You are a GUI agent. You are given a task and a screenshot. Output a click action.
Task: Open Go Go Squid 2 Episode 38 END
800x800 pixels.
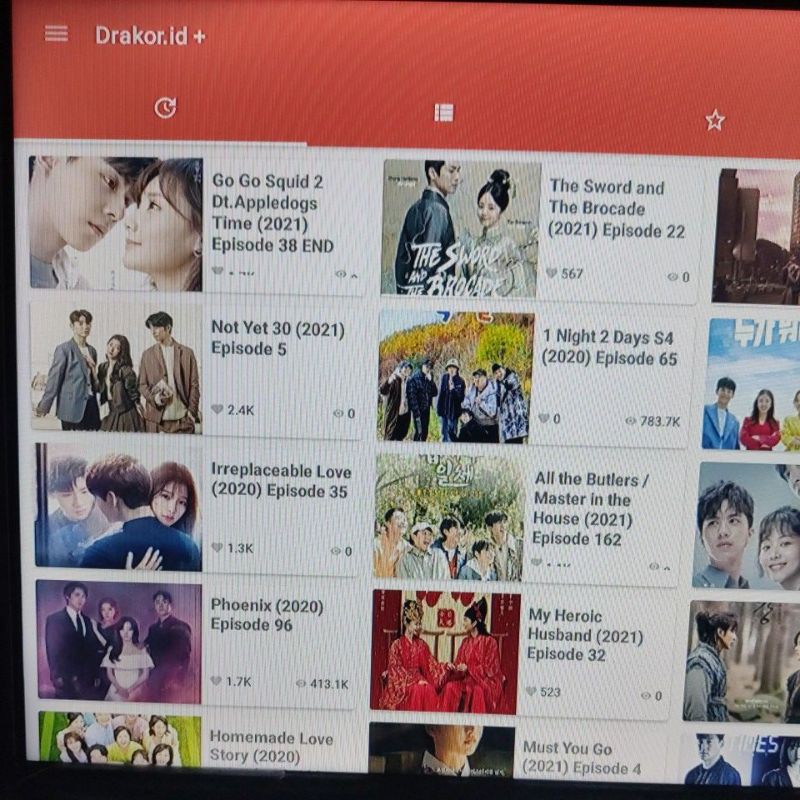(272, 213)
